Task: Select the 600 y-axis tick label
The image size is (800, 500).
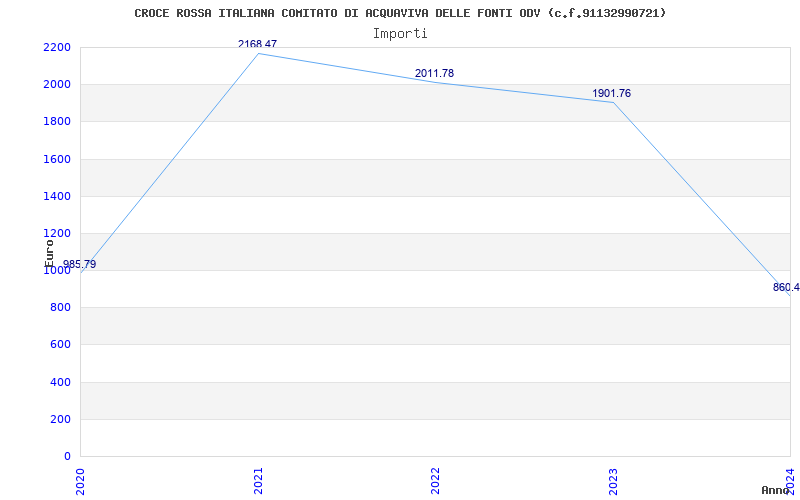Action: (60, 345)
